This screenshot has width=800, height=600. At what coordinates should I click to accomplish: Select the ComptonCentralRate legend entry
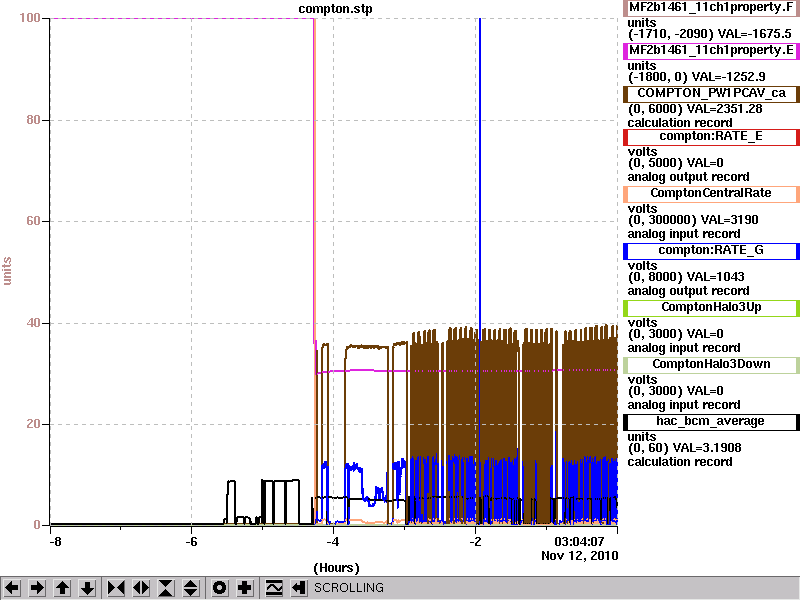coord(711,193)
